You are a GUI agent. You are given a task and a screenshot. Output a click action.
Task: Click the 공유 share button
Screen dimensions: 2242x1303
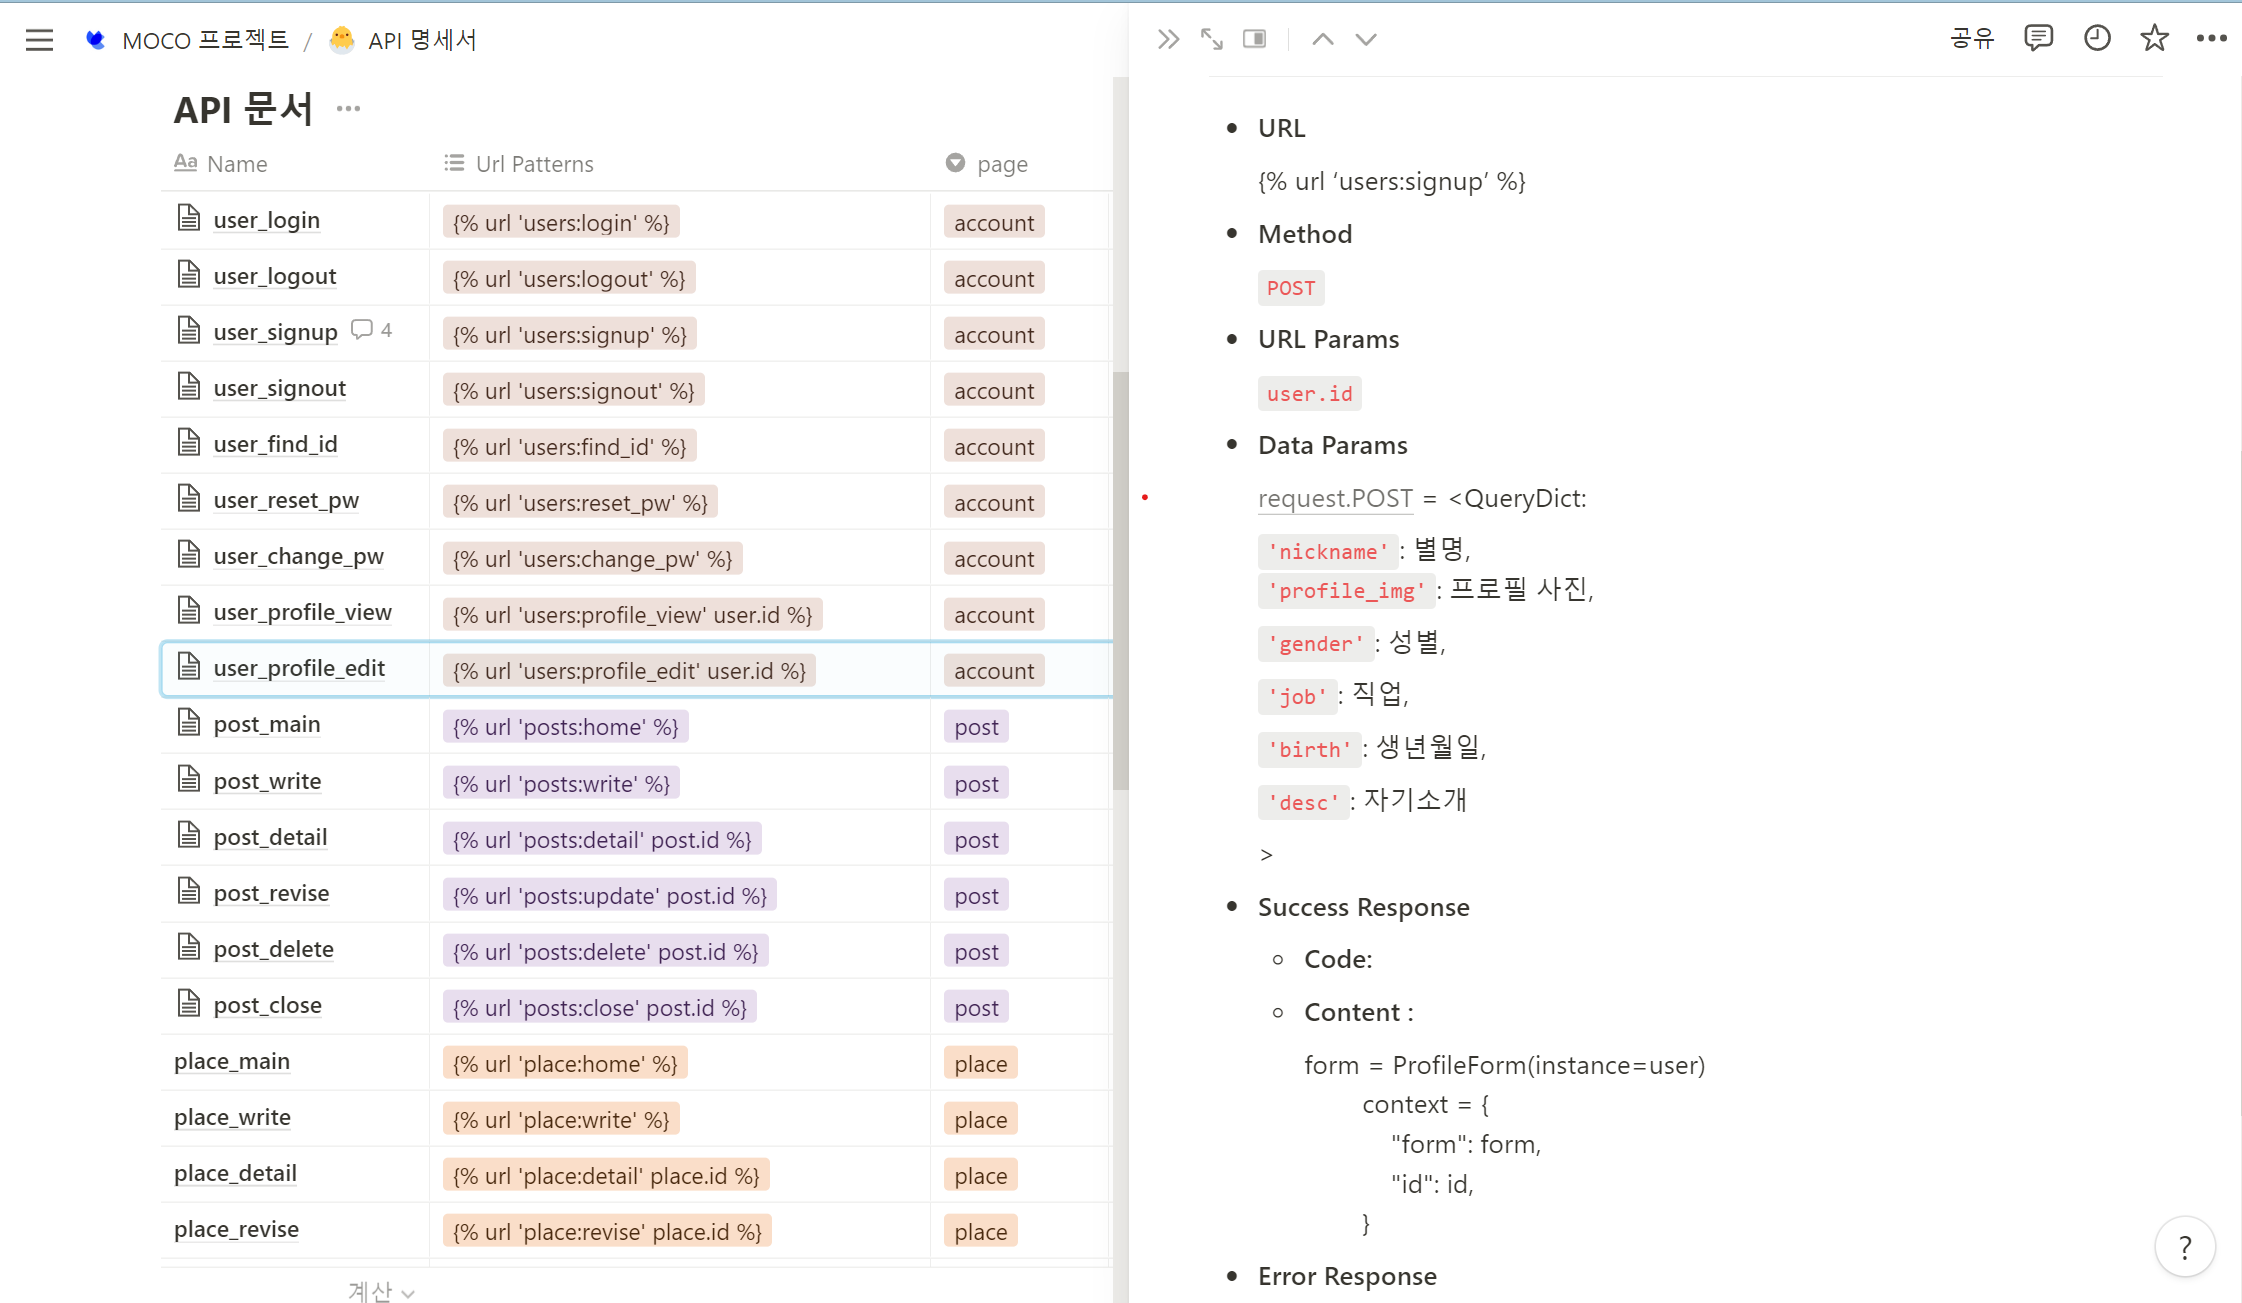coord(1971,39)
